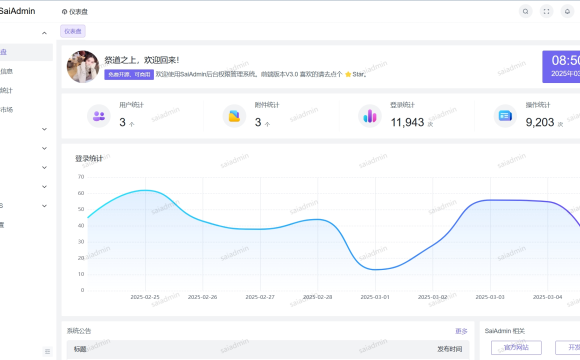Click the user avatar photo
Image resolution: width=580 pixels, height=360 pixels.
pyautogui.click(x=83, y=67)
